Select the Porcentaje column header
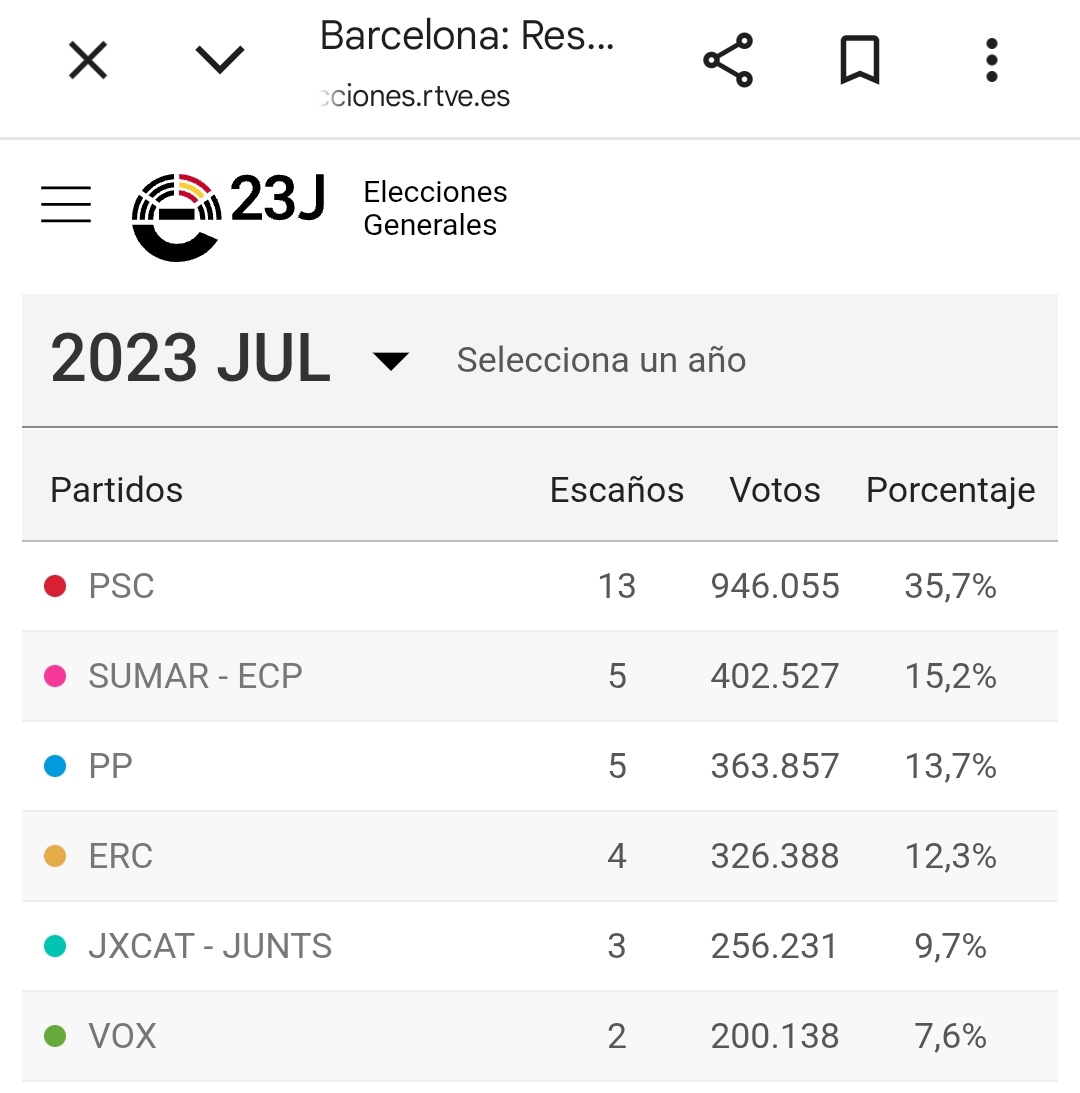This screenshot has height=1093, width=1080. pyautogui.click(x=950, y=491)
